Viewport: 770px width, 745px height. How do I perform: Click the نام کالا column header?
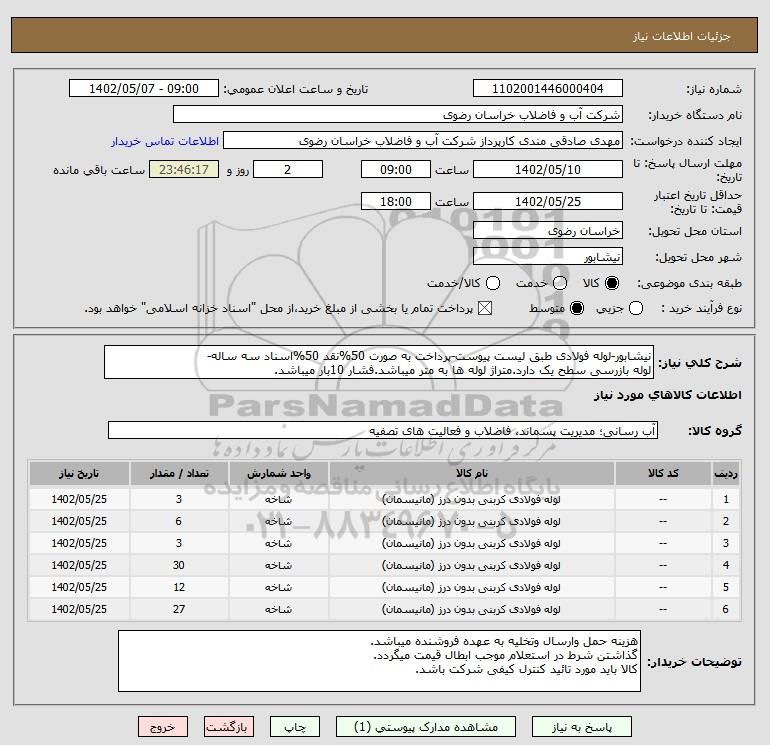pos(471,473)
